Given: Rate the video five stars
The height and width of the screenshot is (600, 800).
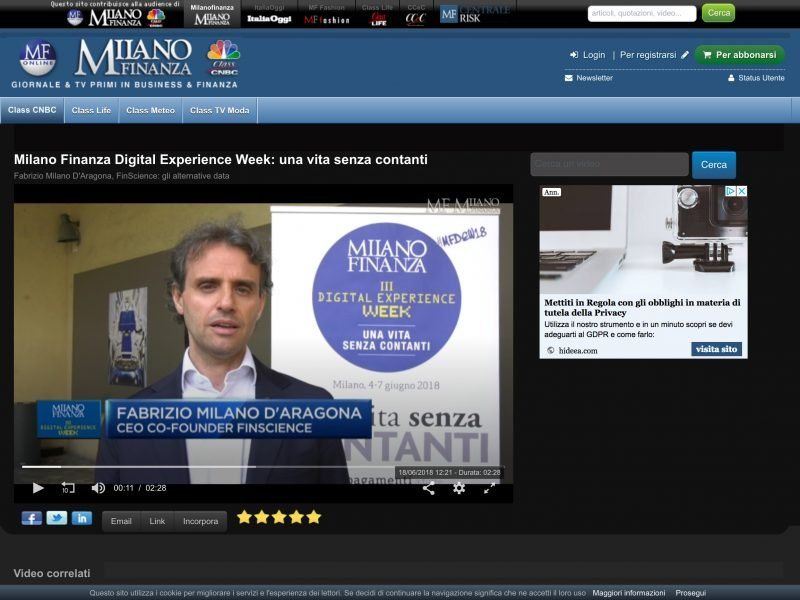Looking at the screenshot, I should [x=314, y=517].
